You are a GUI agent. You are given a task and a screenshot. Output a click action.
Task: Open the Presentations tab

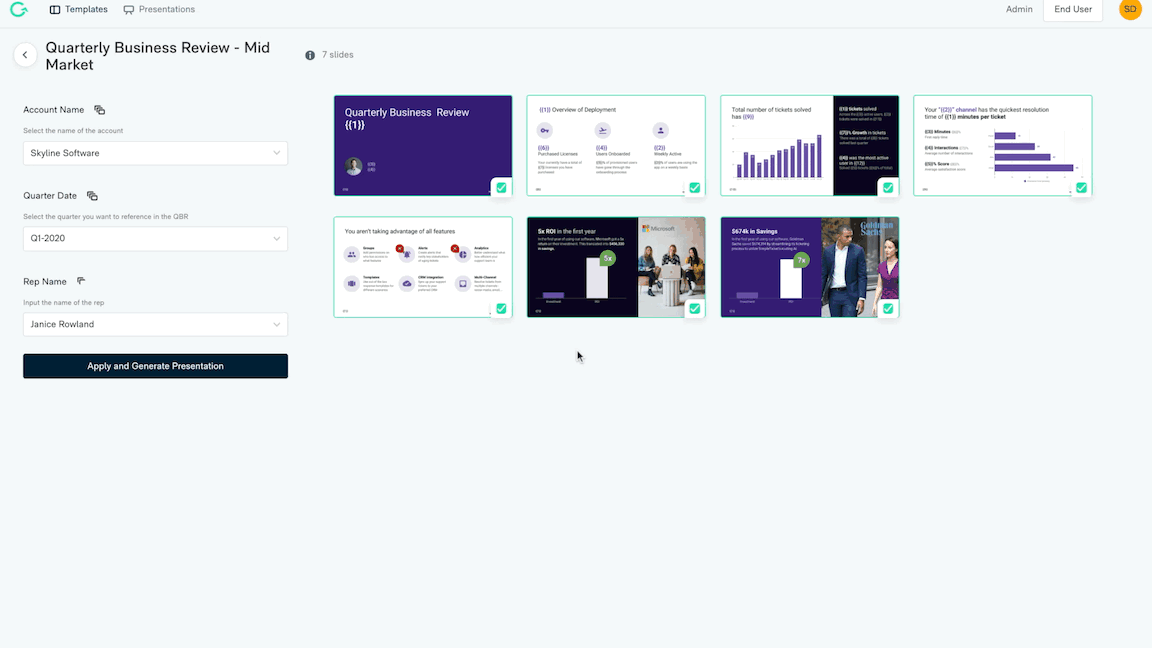(x=159, y=10)
